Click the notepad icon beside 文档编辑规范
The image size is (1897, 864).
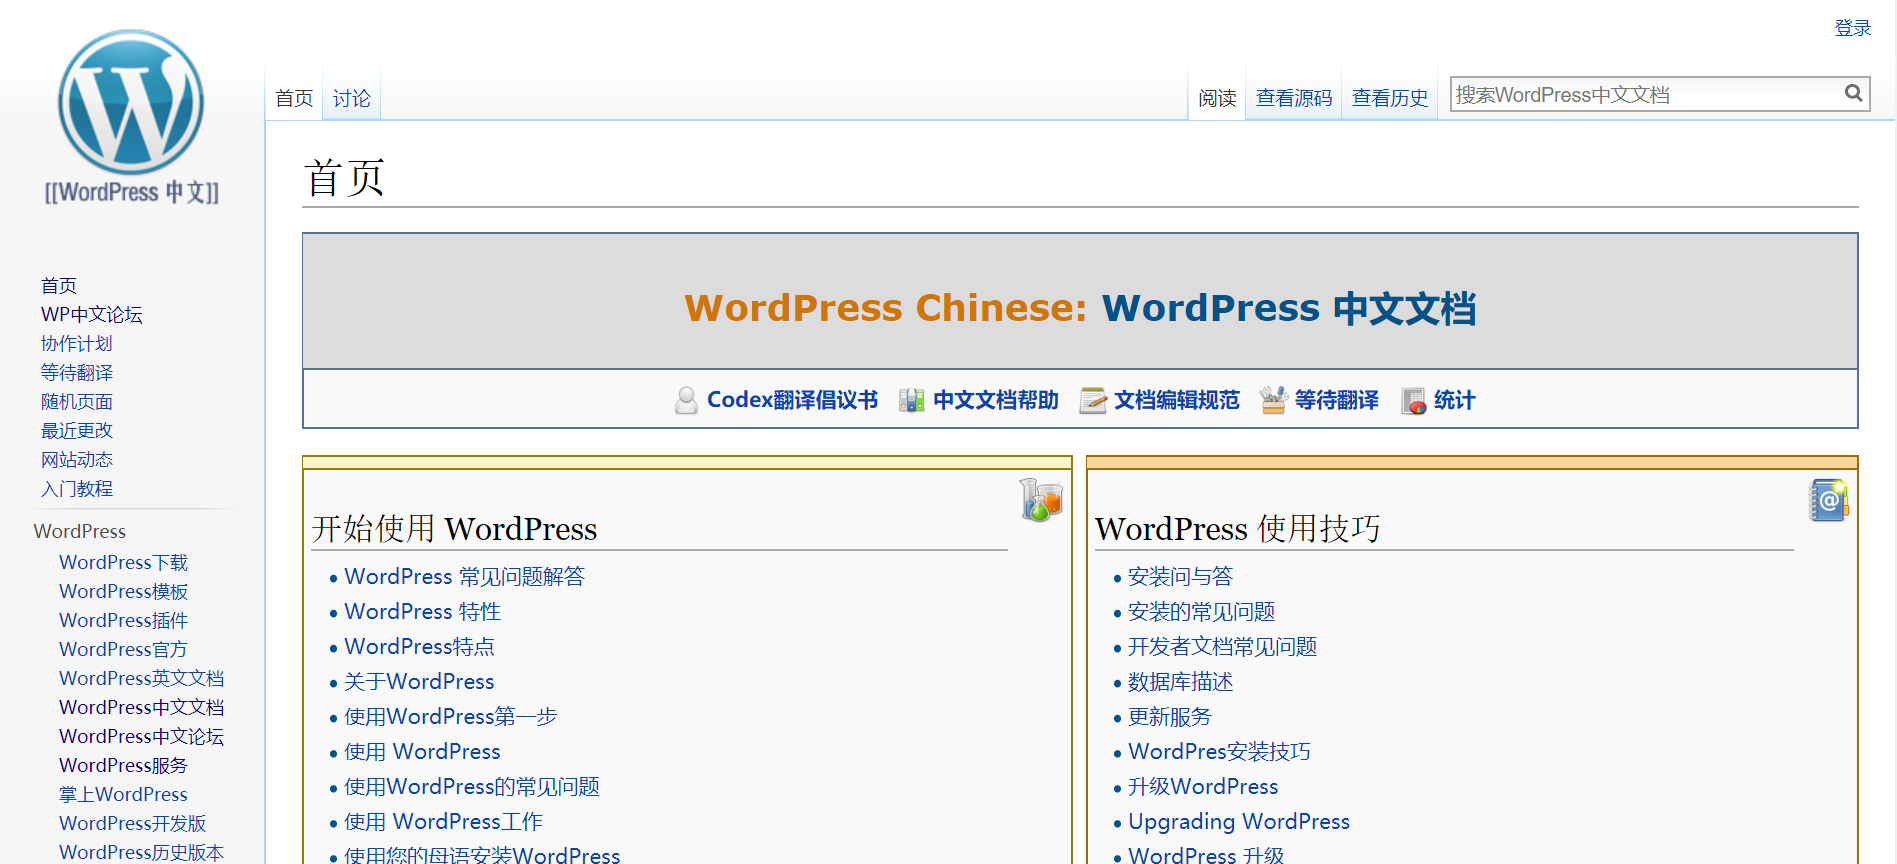(x=1093, y=400)
